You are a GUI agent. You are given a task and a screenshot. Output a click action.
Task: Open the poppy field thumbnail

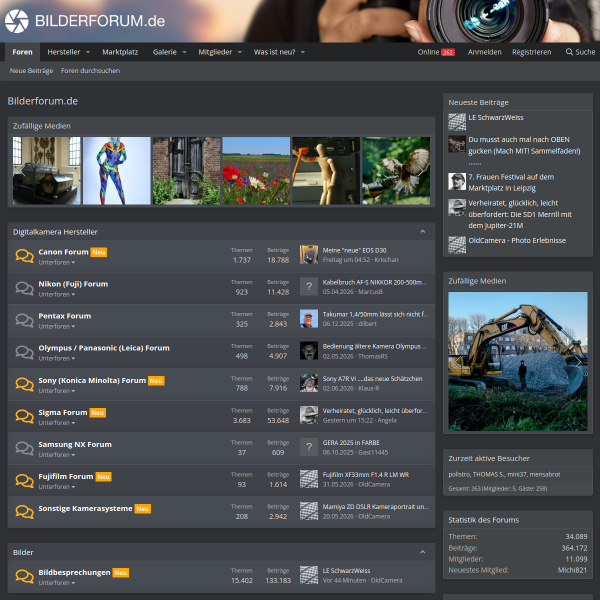pyautogui.click(x=256, y=171)
